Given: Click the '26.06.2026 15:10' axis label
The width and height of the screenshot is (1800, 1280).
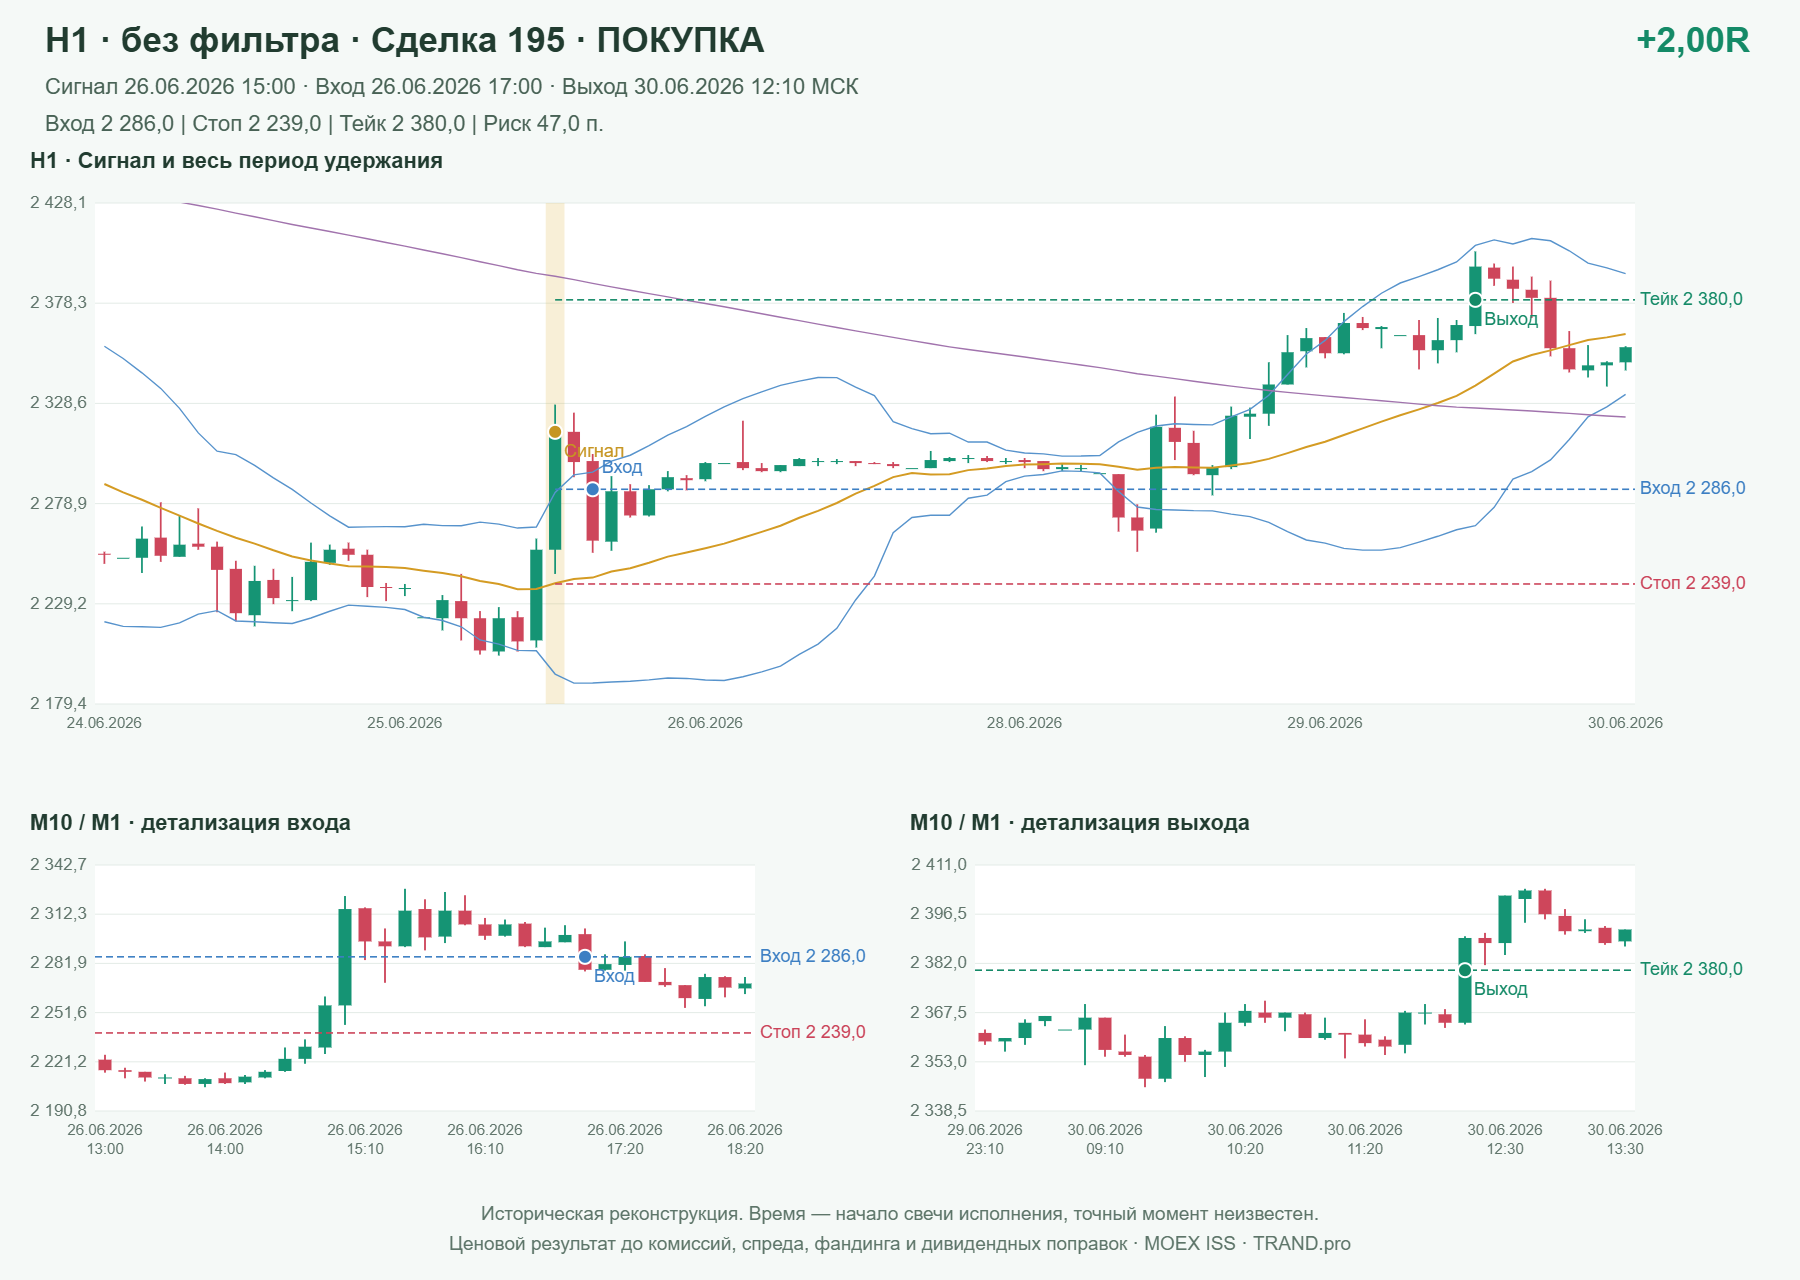Looking at the screenshot, I should 365,1139.
